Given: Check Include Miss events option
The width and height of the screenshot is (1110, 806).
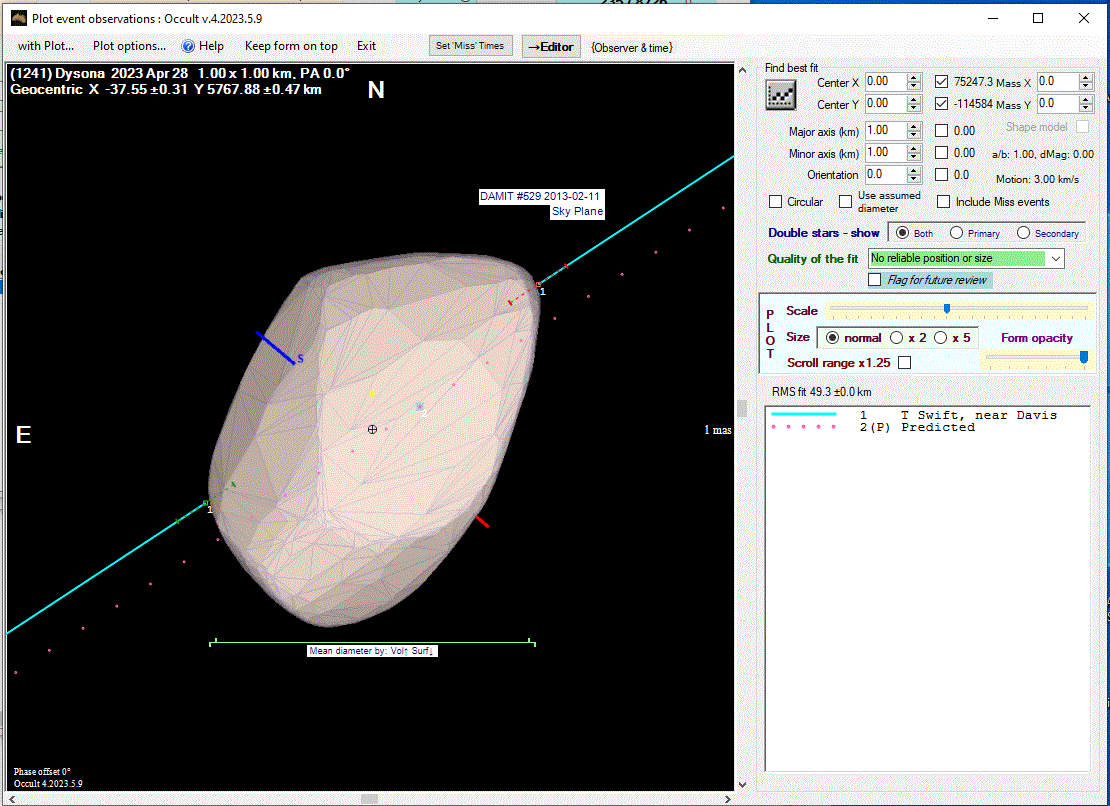Looking at the screenshot, I should tap(943, 202).
